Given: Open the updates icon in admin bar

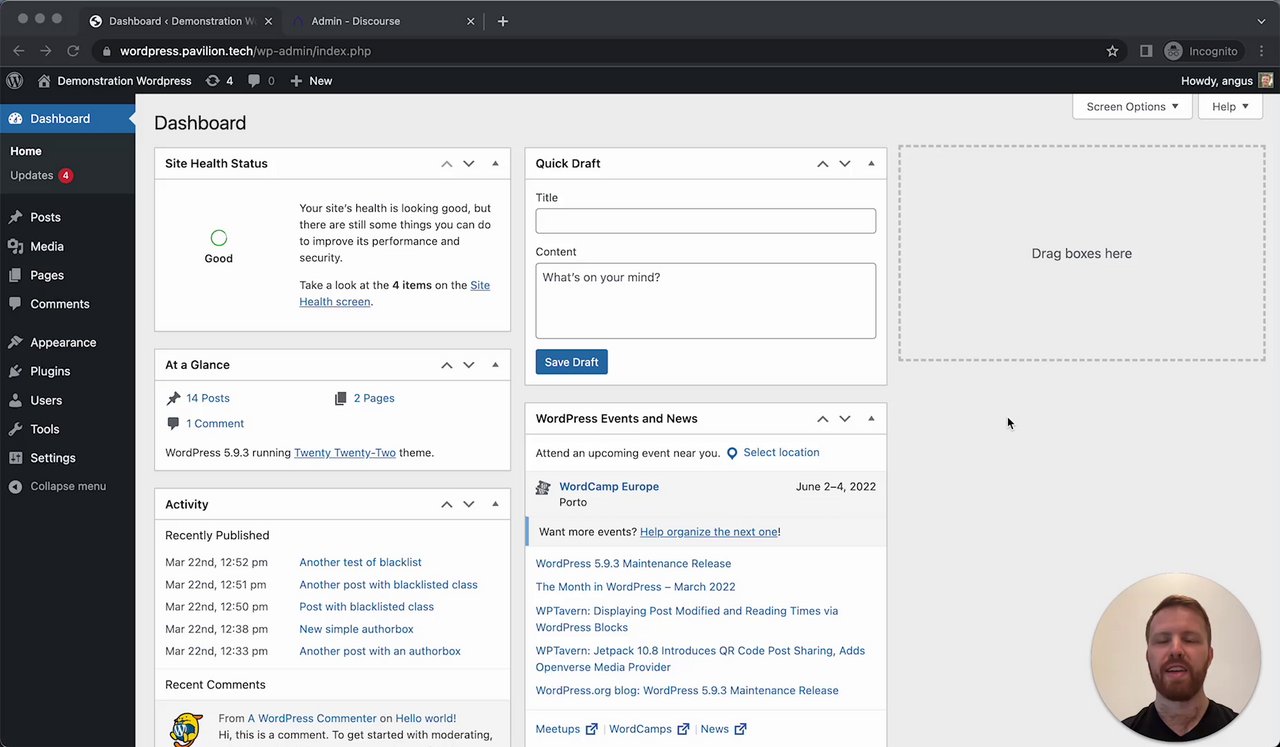Looking at the screenshot, I should pyautogui.click(x=212, y=81).
